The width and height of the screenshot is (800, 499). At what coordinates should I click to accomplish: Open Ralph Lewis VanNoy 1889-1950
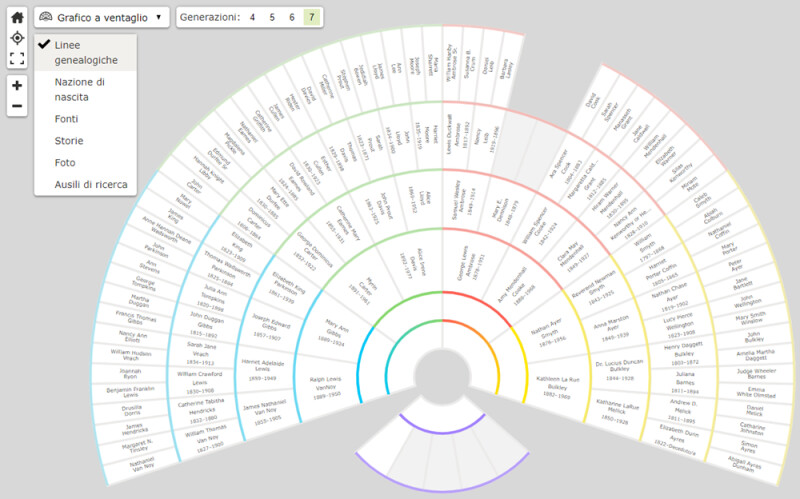(x=326, y=387)
